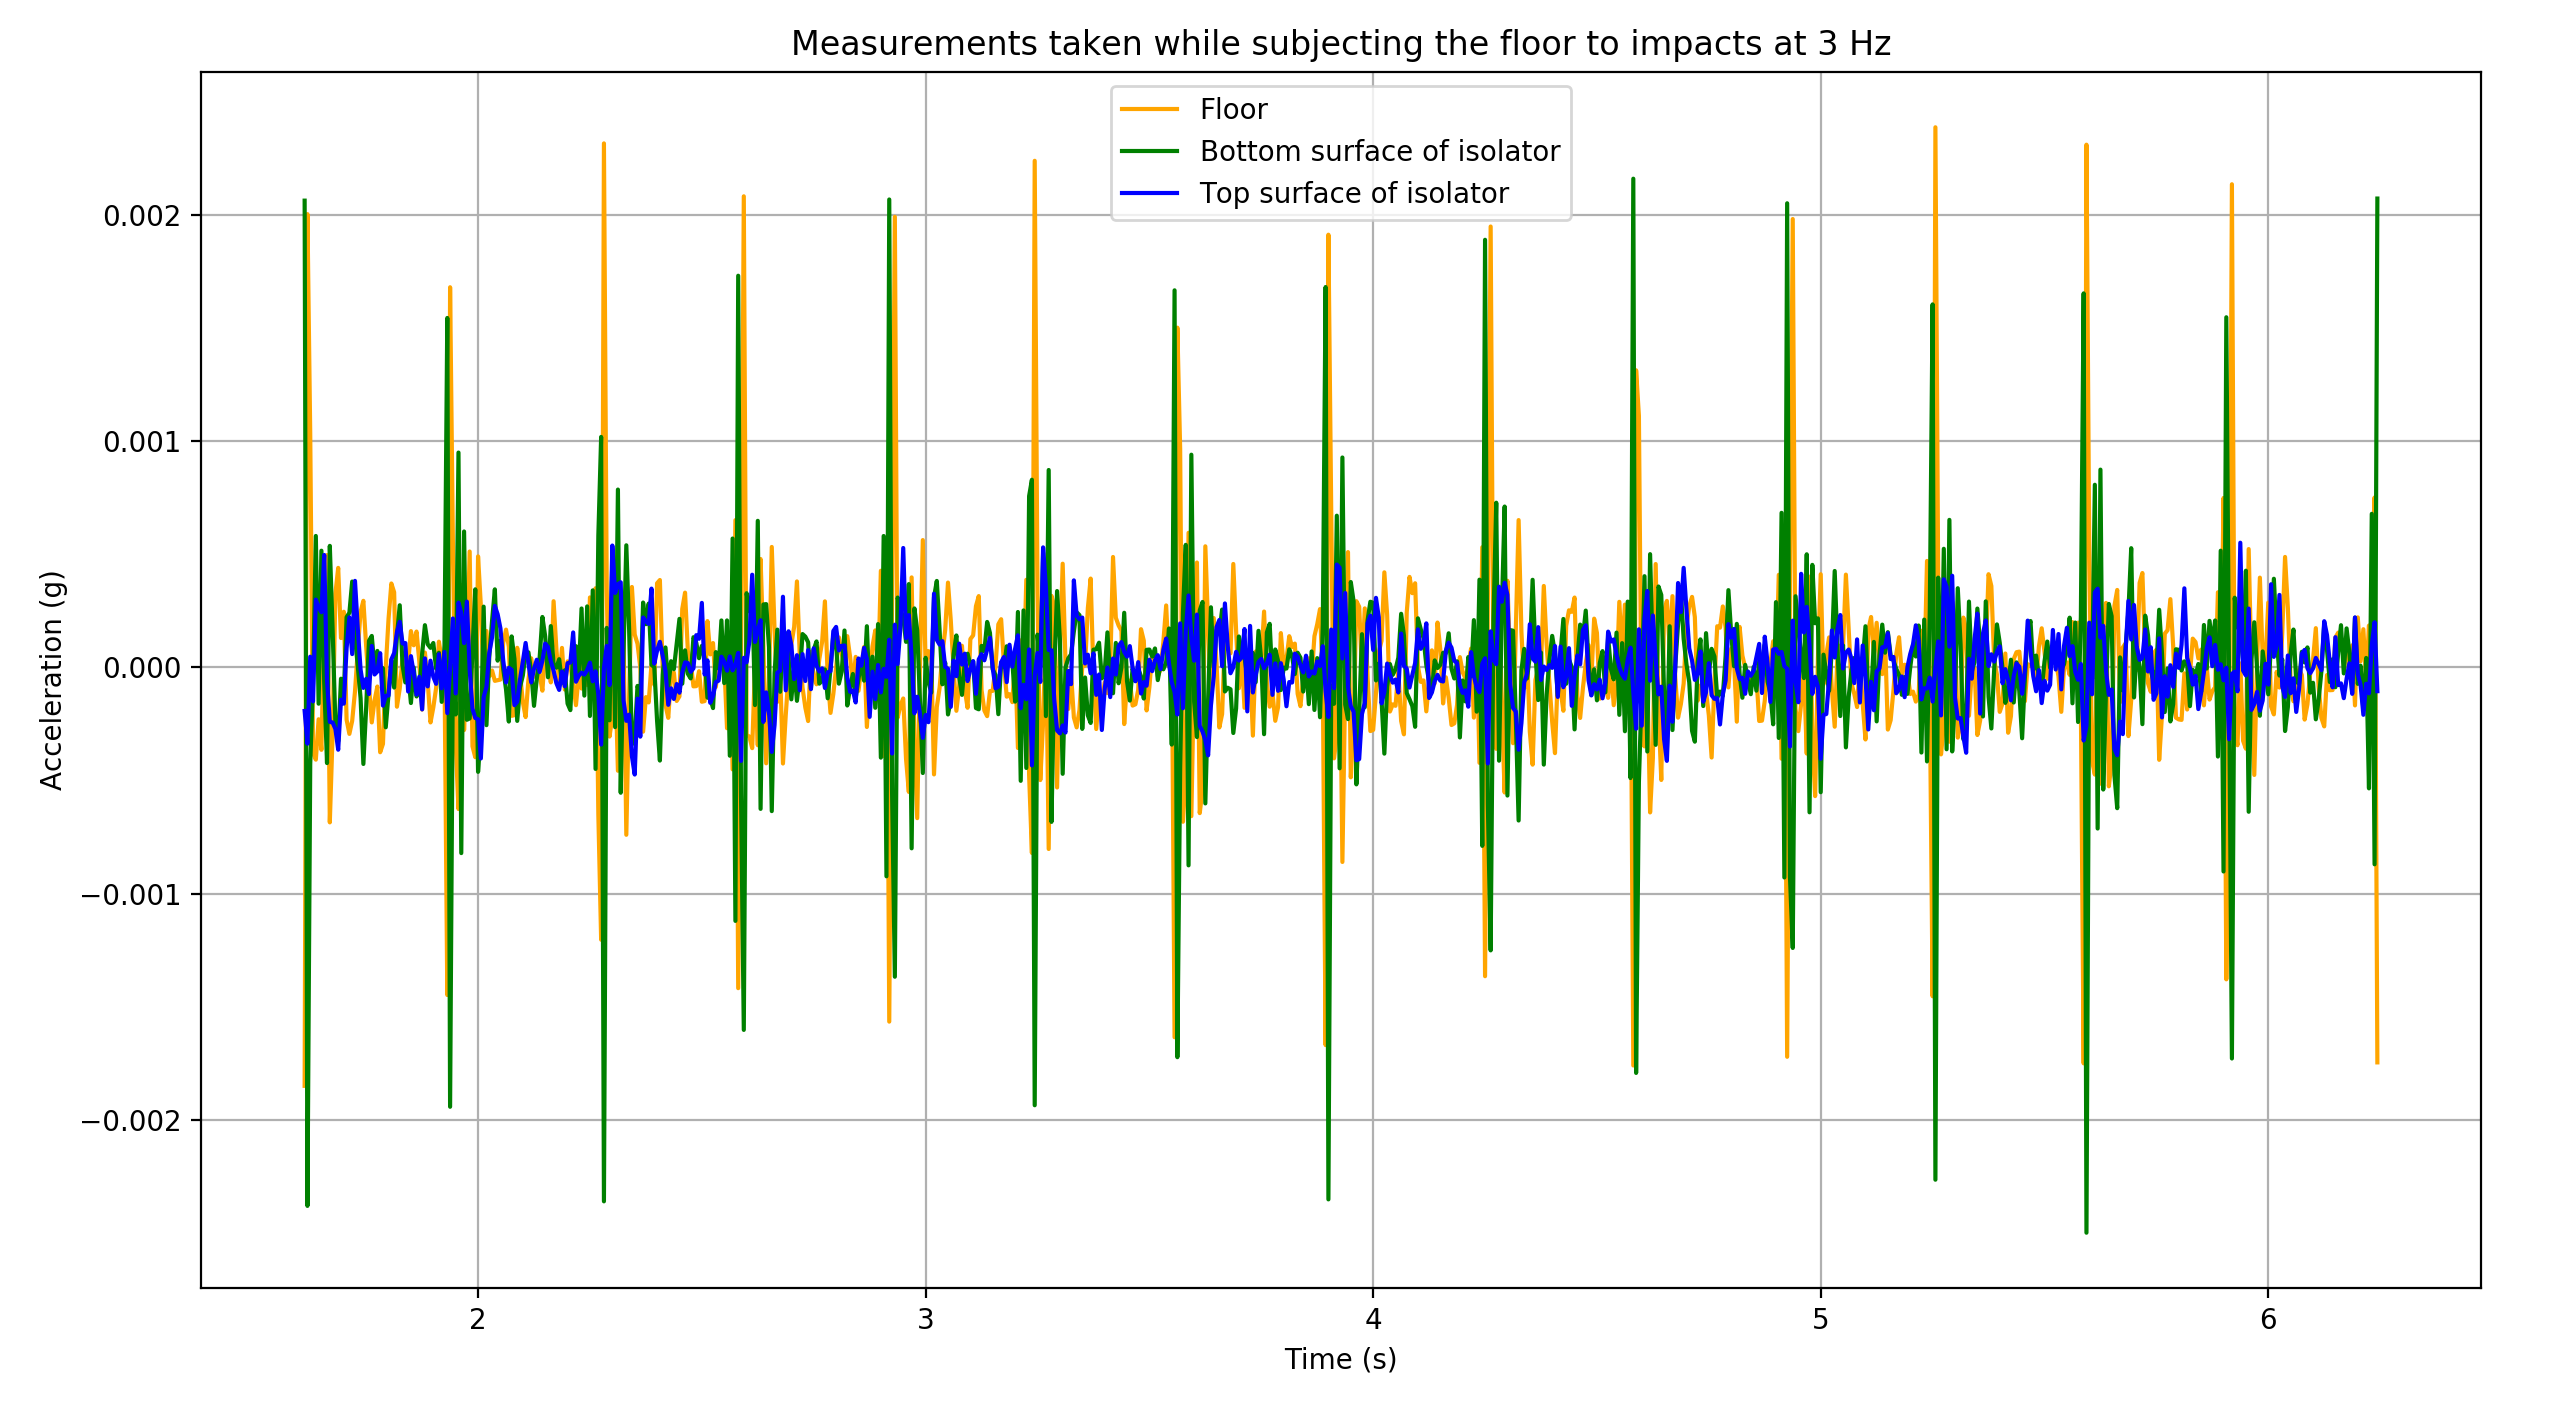Click the x-axis tick label 4
Image resolution: width=2572 pixels, height=1409 pixels.
point(1373,1319)
